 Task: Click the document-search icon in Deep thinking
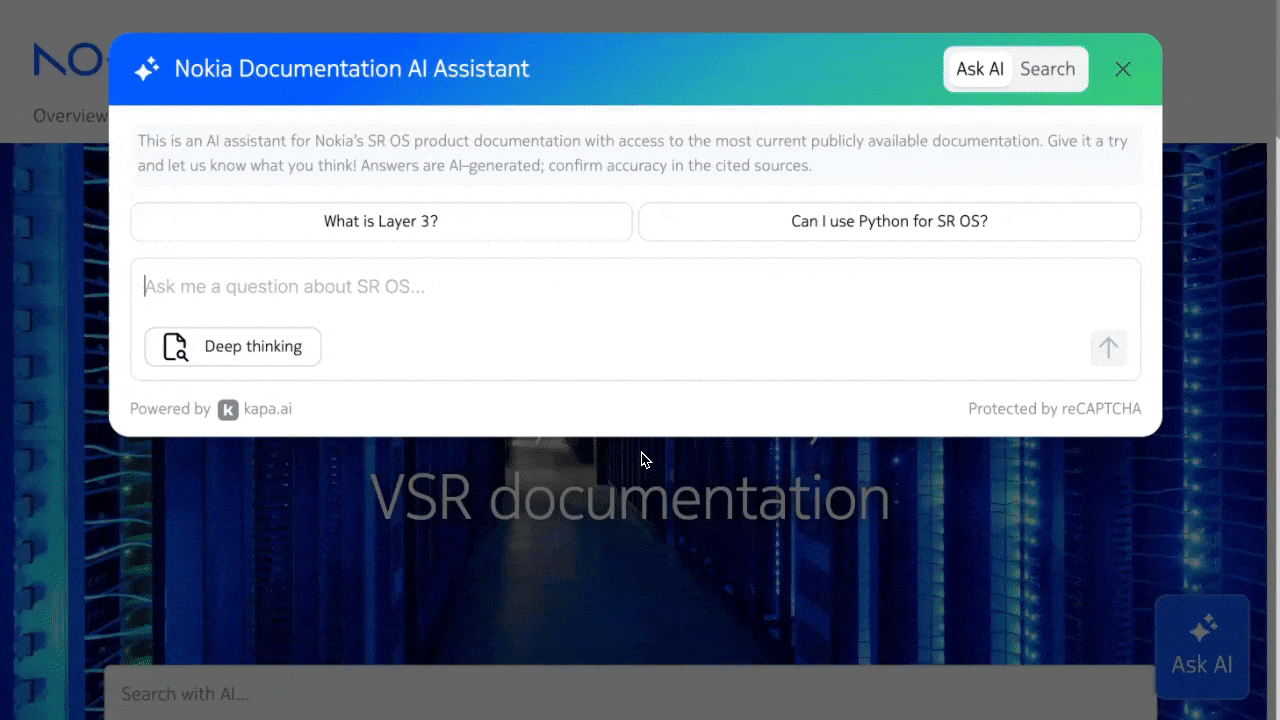[176, 347]
